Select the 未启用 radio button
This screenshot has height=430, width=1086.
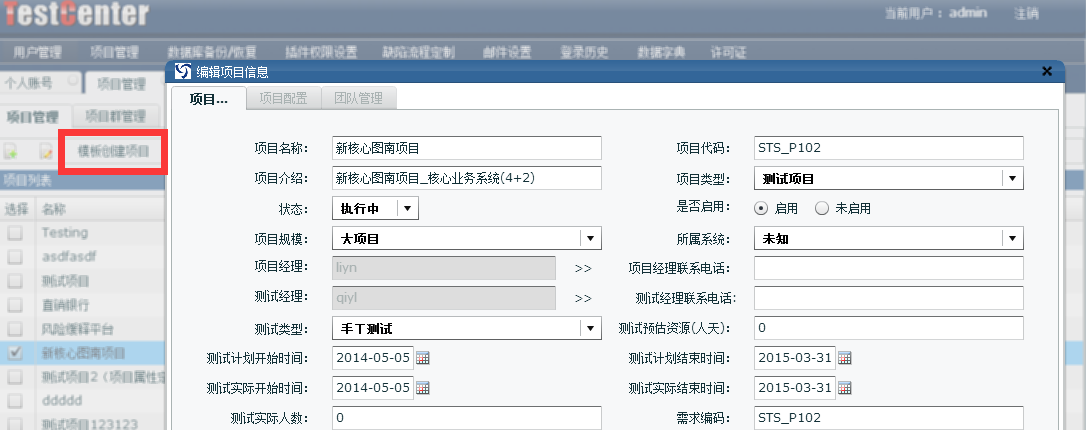[x=822, y=208]
